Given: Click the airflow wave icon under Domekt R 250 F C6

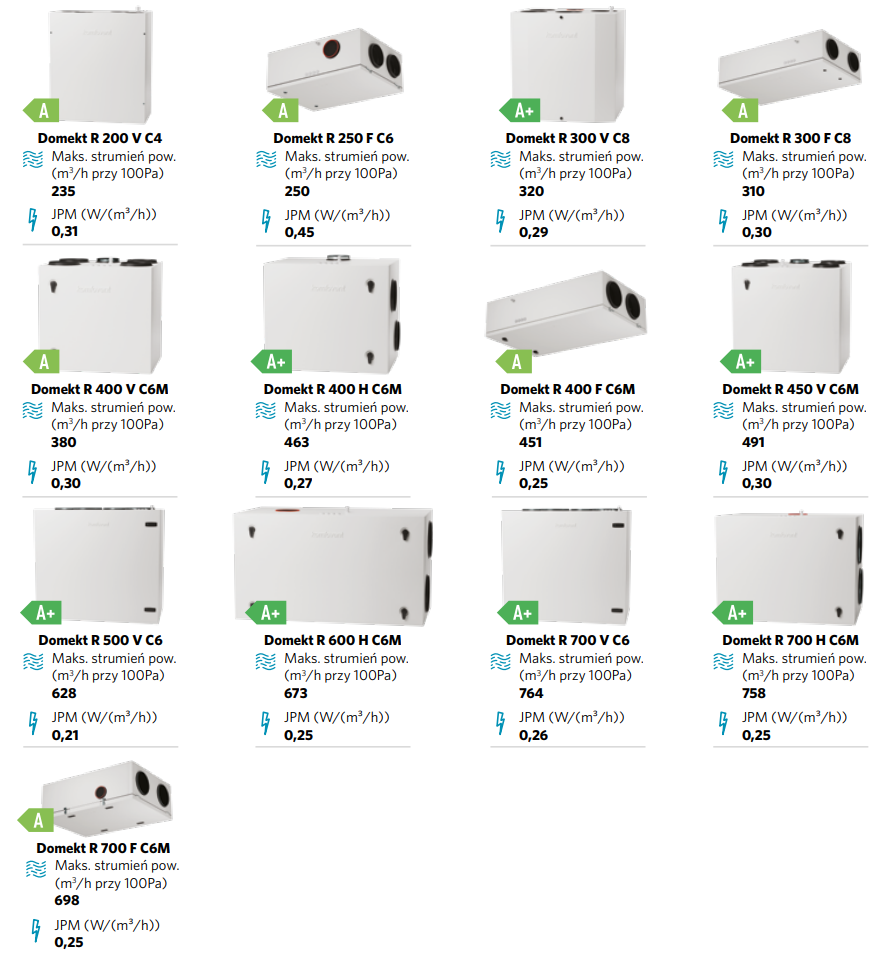Looking at the screenshot, I should 266,159.
